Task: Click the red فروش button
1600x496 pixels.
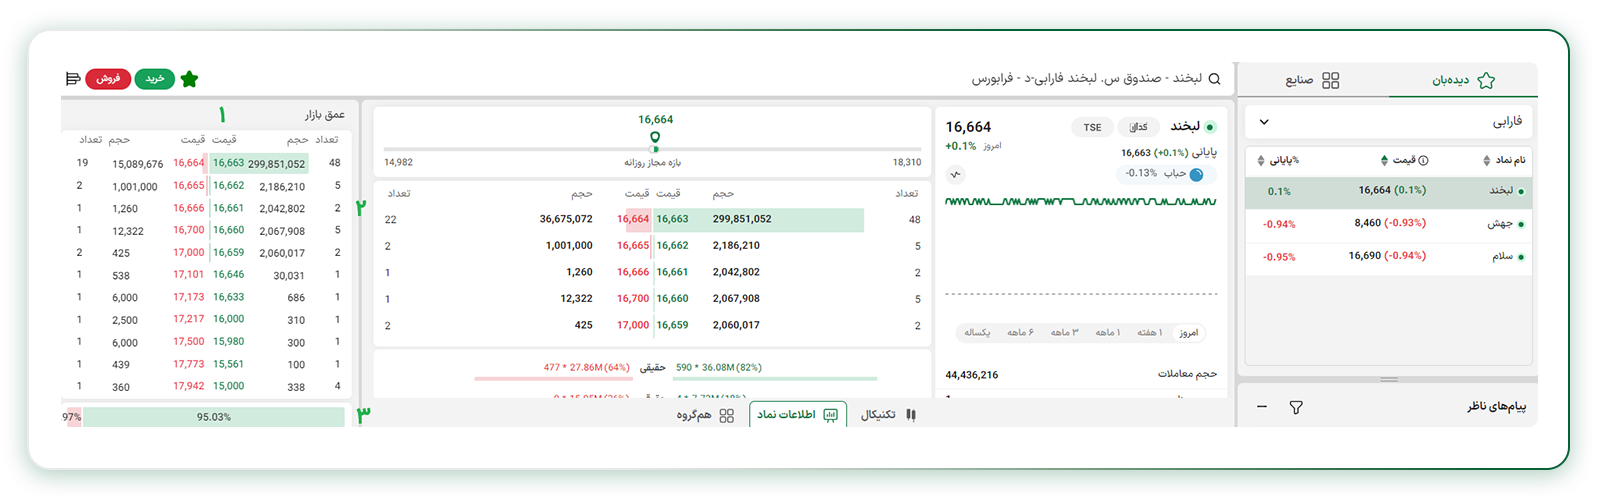Action: pos(108,79)
